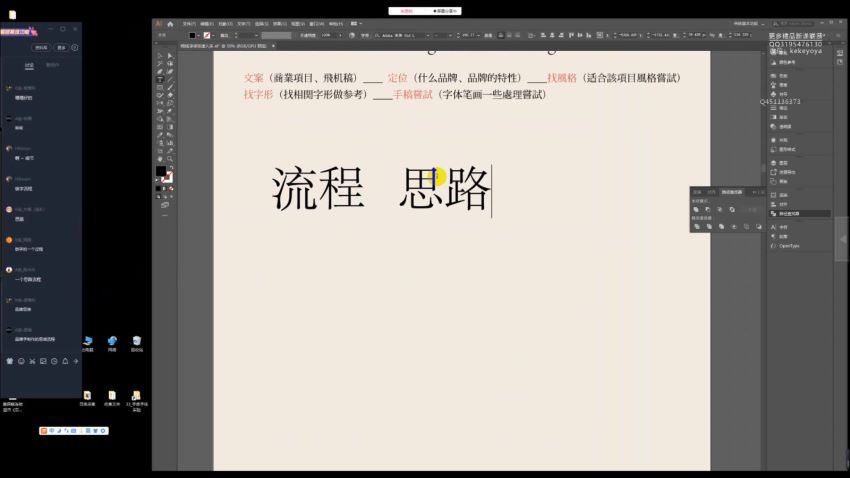Select the Artboard tool
Image resolution: width=850 pixels, height=478 pixels.
(x=159, y=151)
